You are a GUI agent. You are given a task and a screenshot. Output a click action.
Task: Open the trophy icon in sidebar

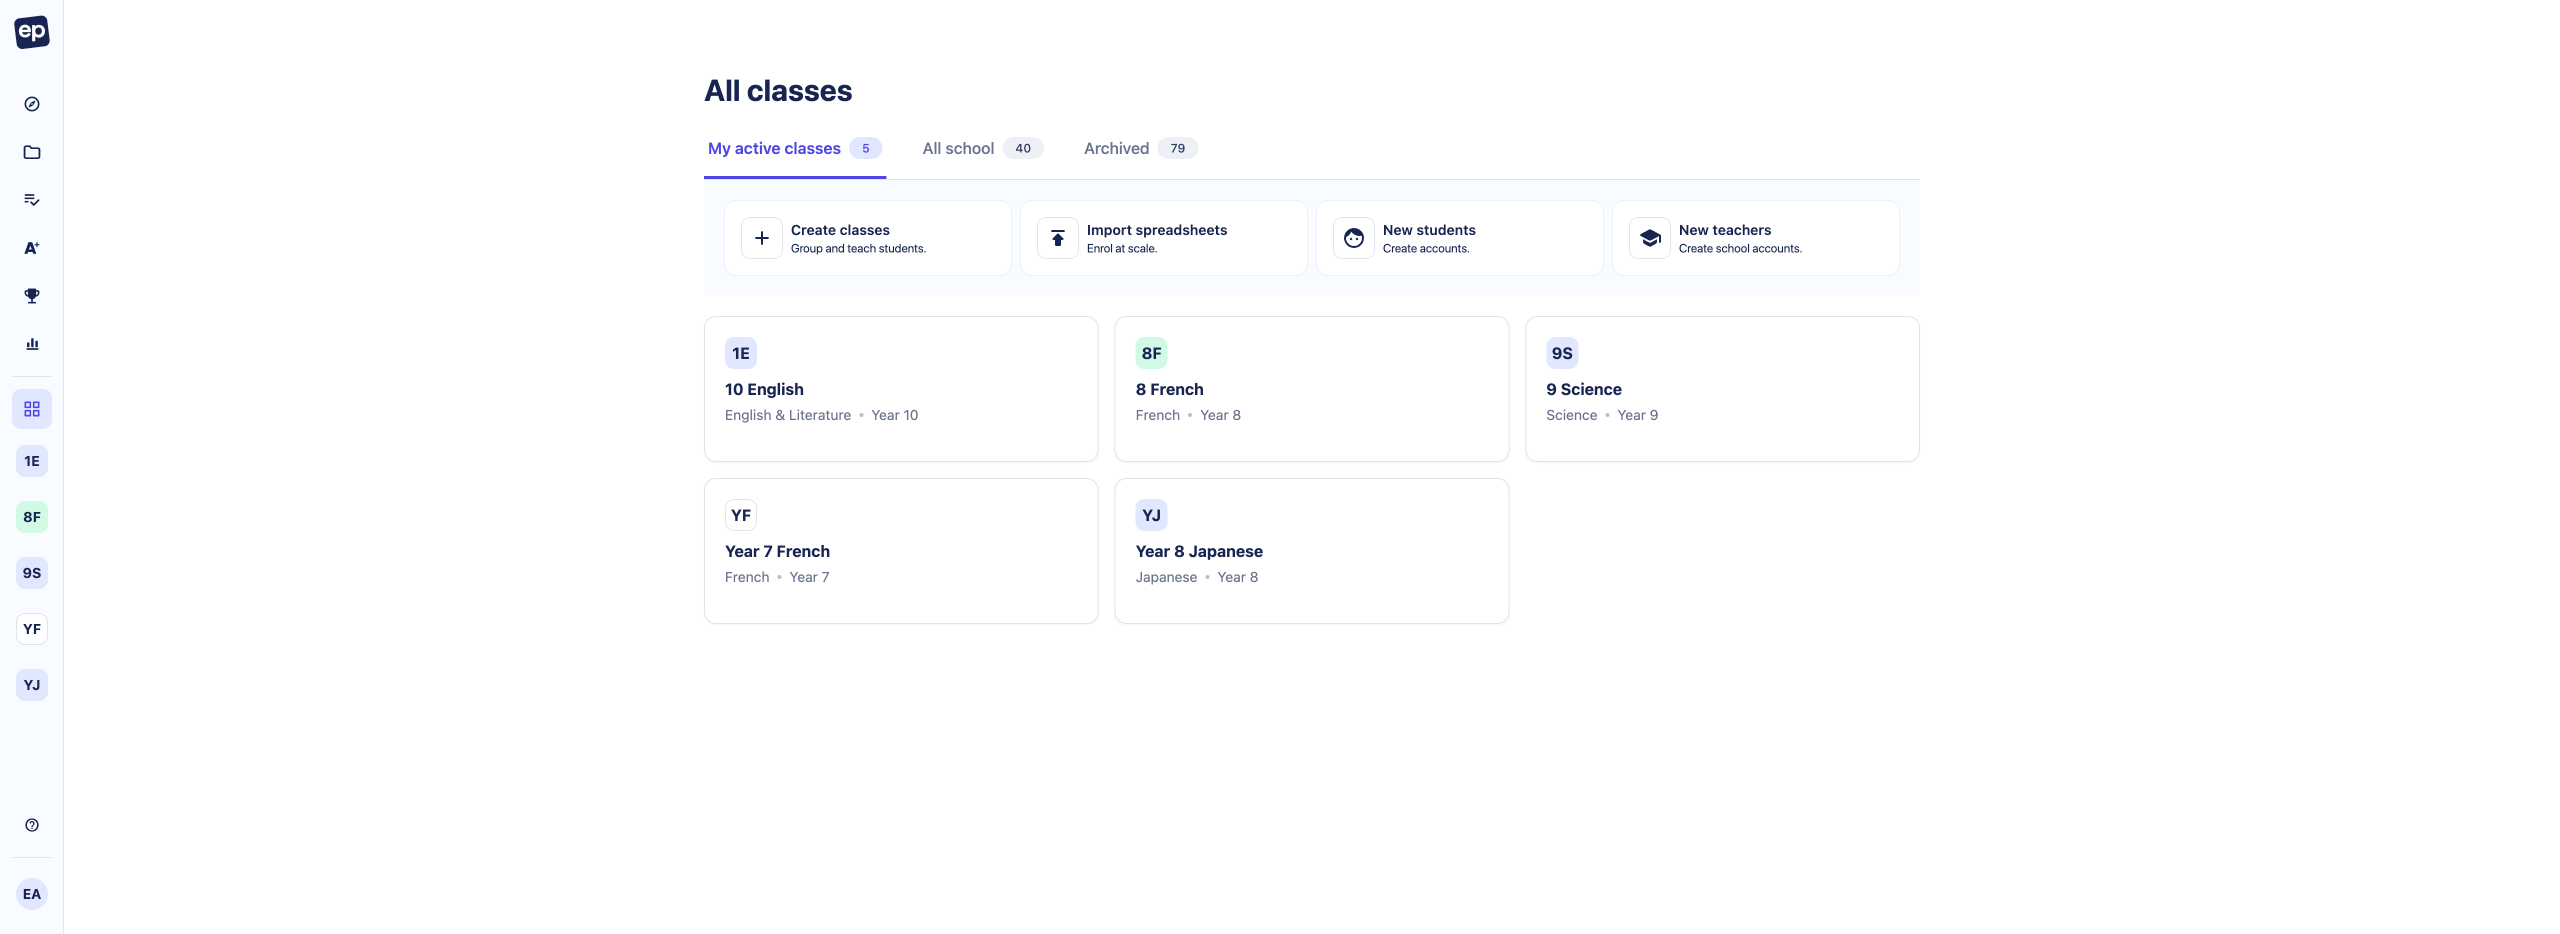32,296
